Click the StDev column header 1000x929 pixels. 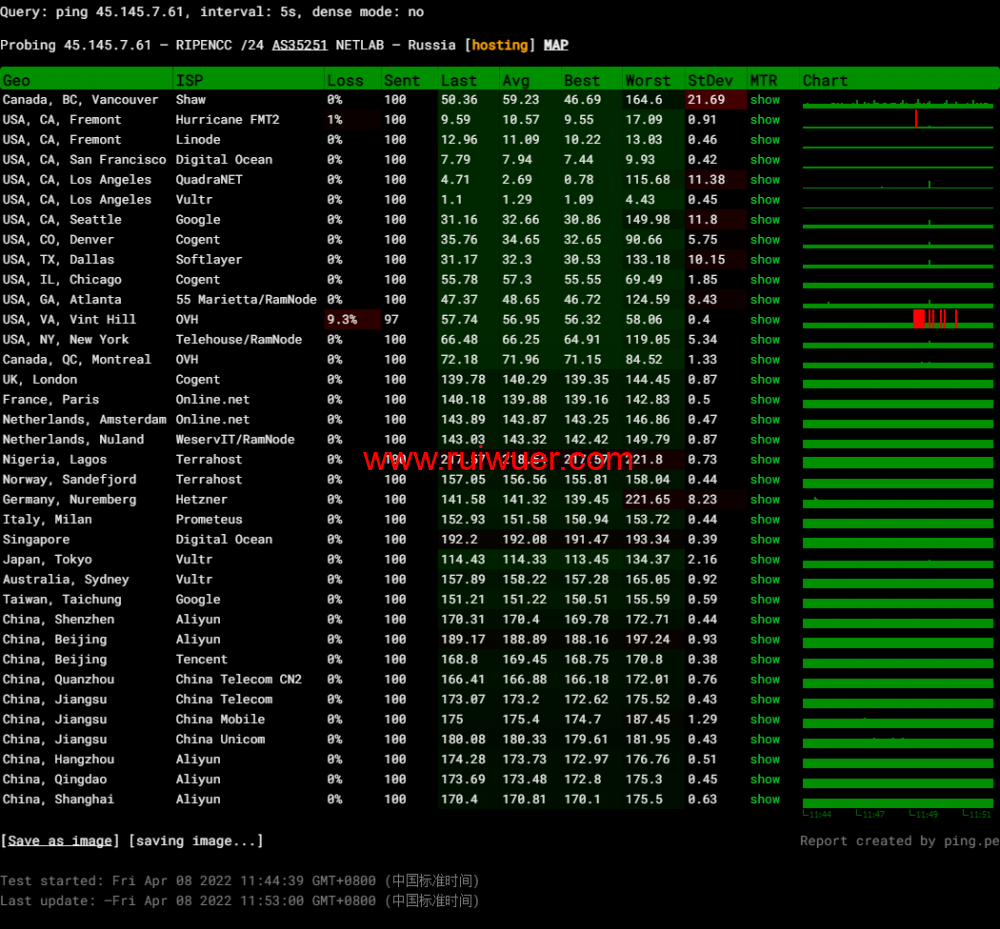(710, 80)
